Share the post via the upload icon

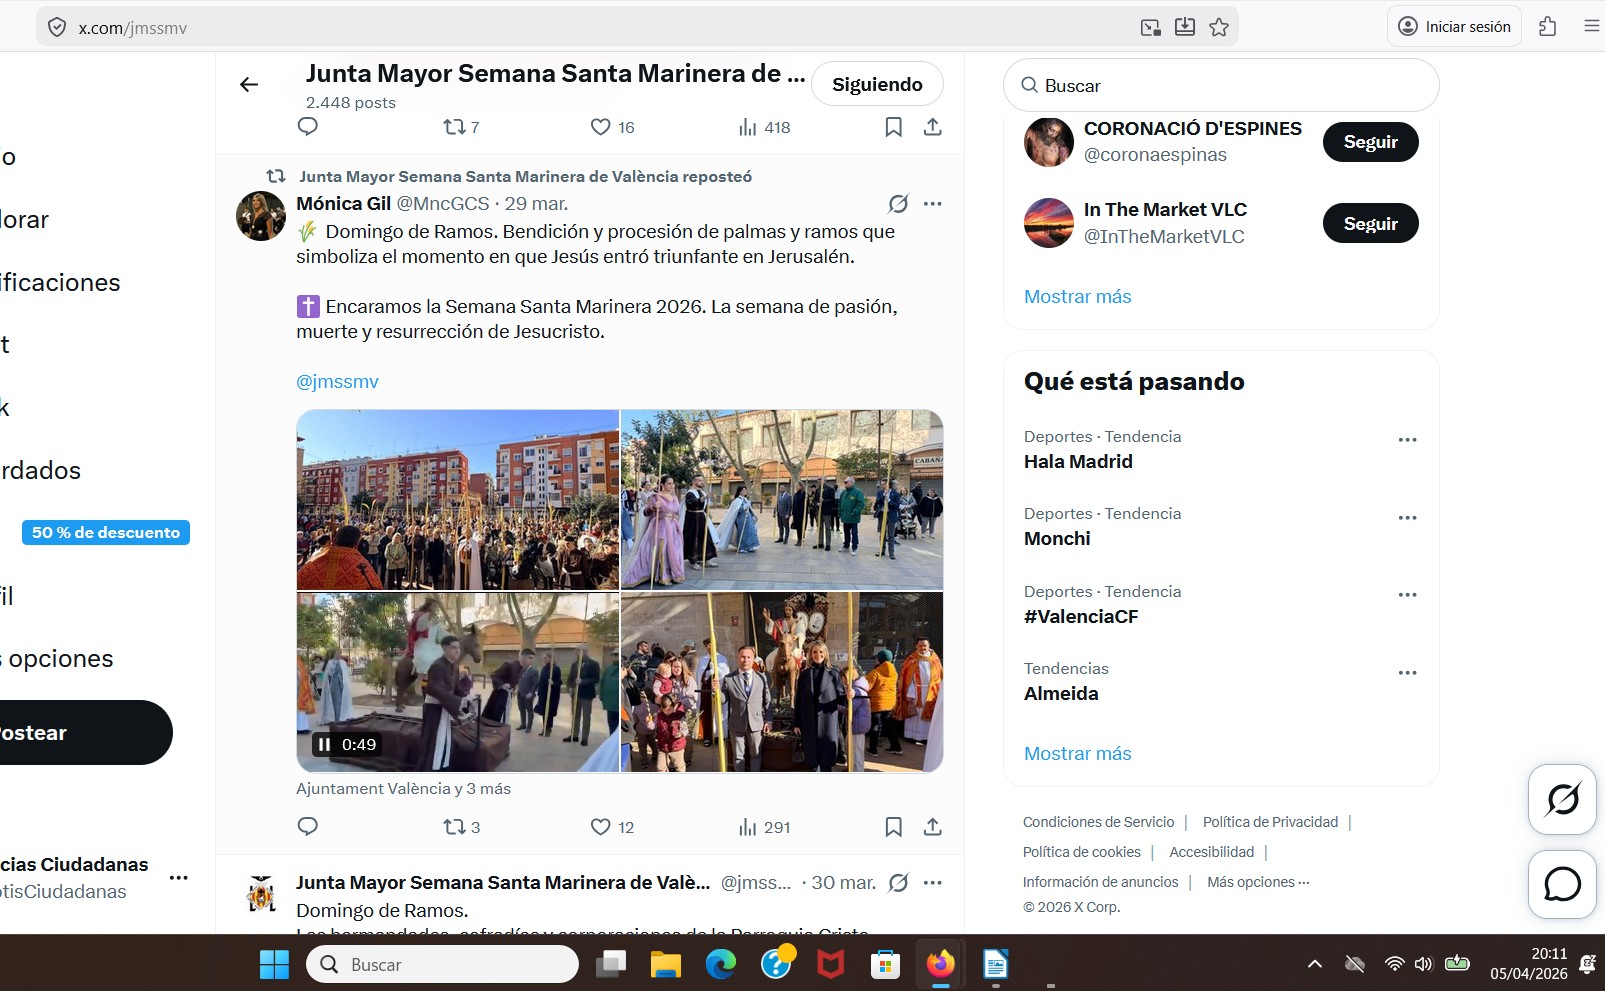(x=933, y=827)
